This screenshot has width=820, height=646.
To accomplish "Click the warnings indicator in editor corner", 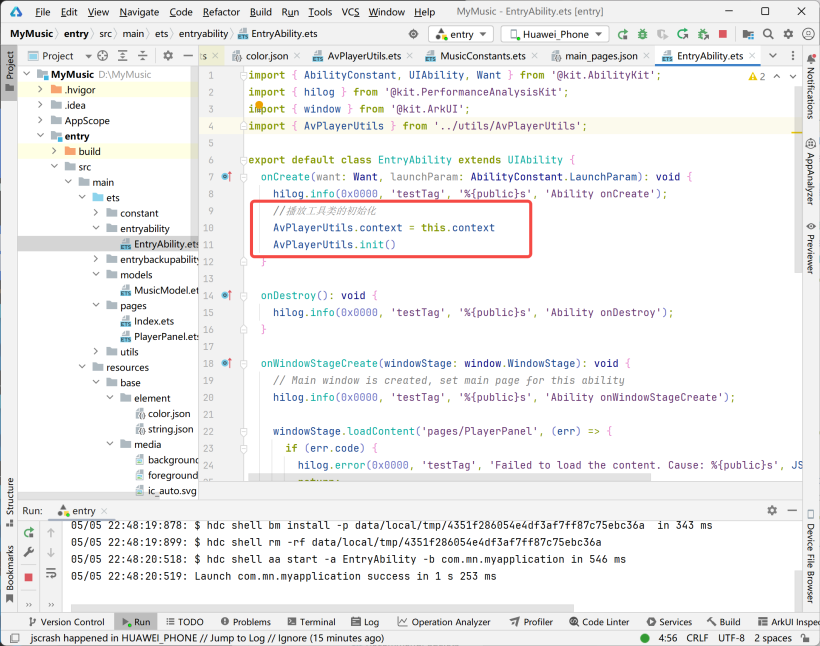I will pyautogui.click(x=757, y=76).
